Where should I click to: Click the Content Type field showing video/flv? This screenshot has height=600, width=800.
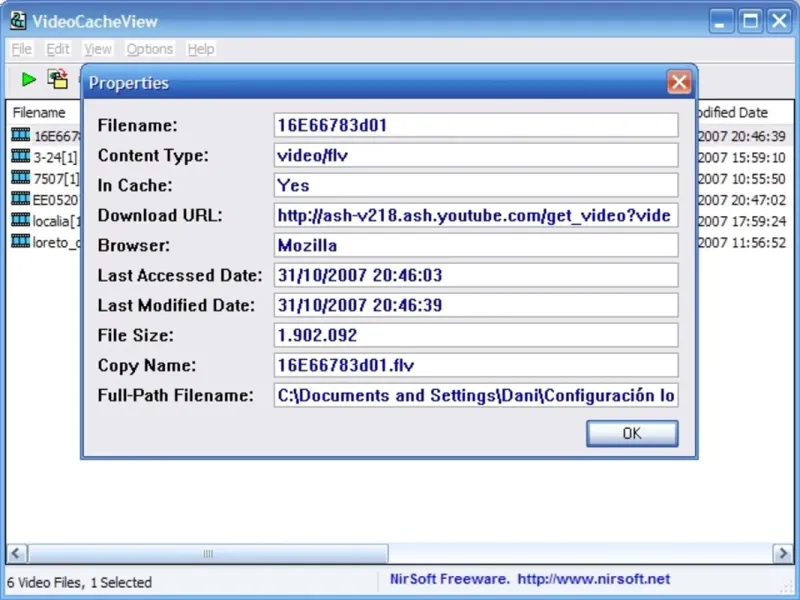[476, 155]
